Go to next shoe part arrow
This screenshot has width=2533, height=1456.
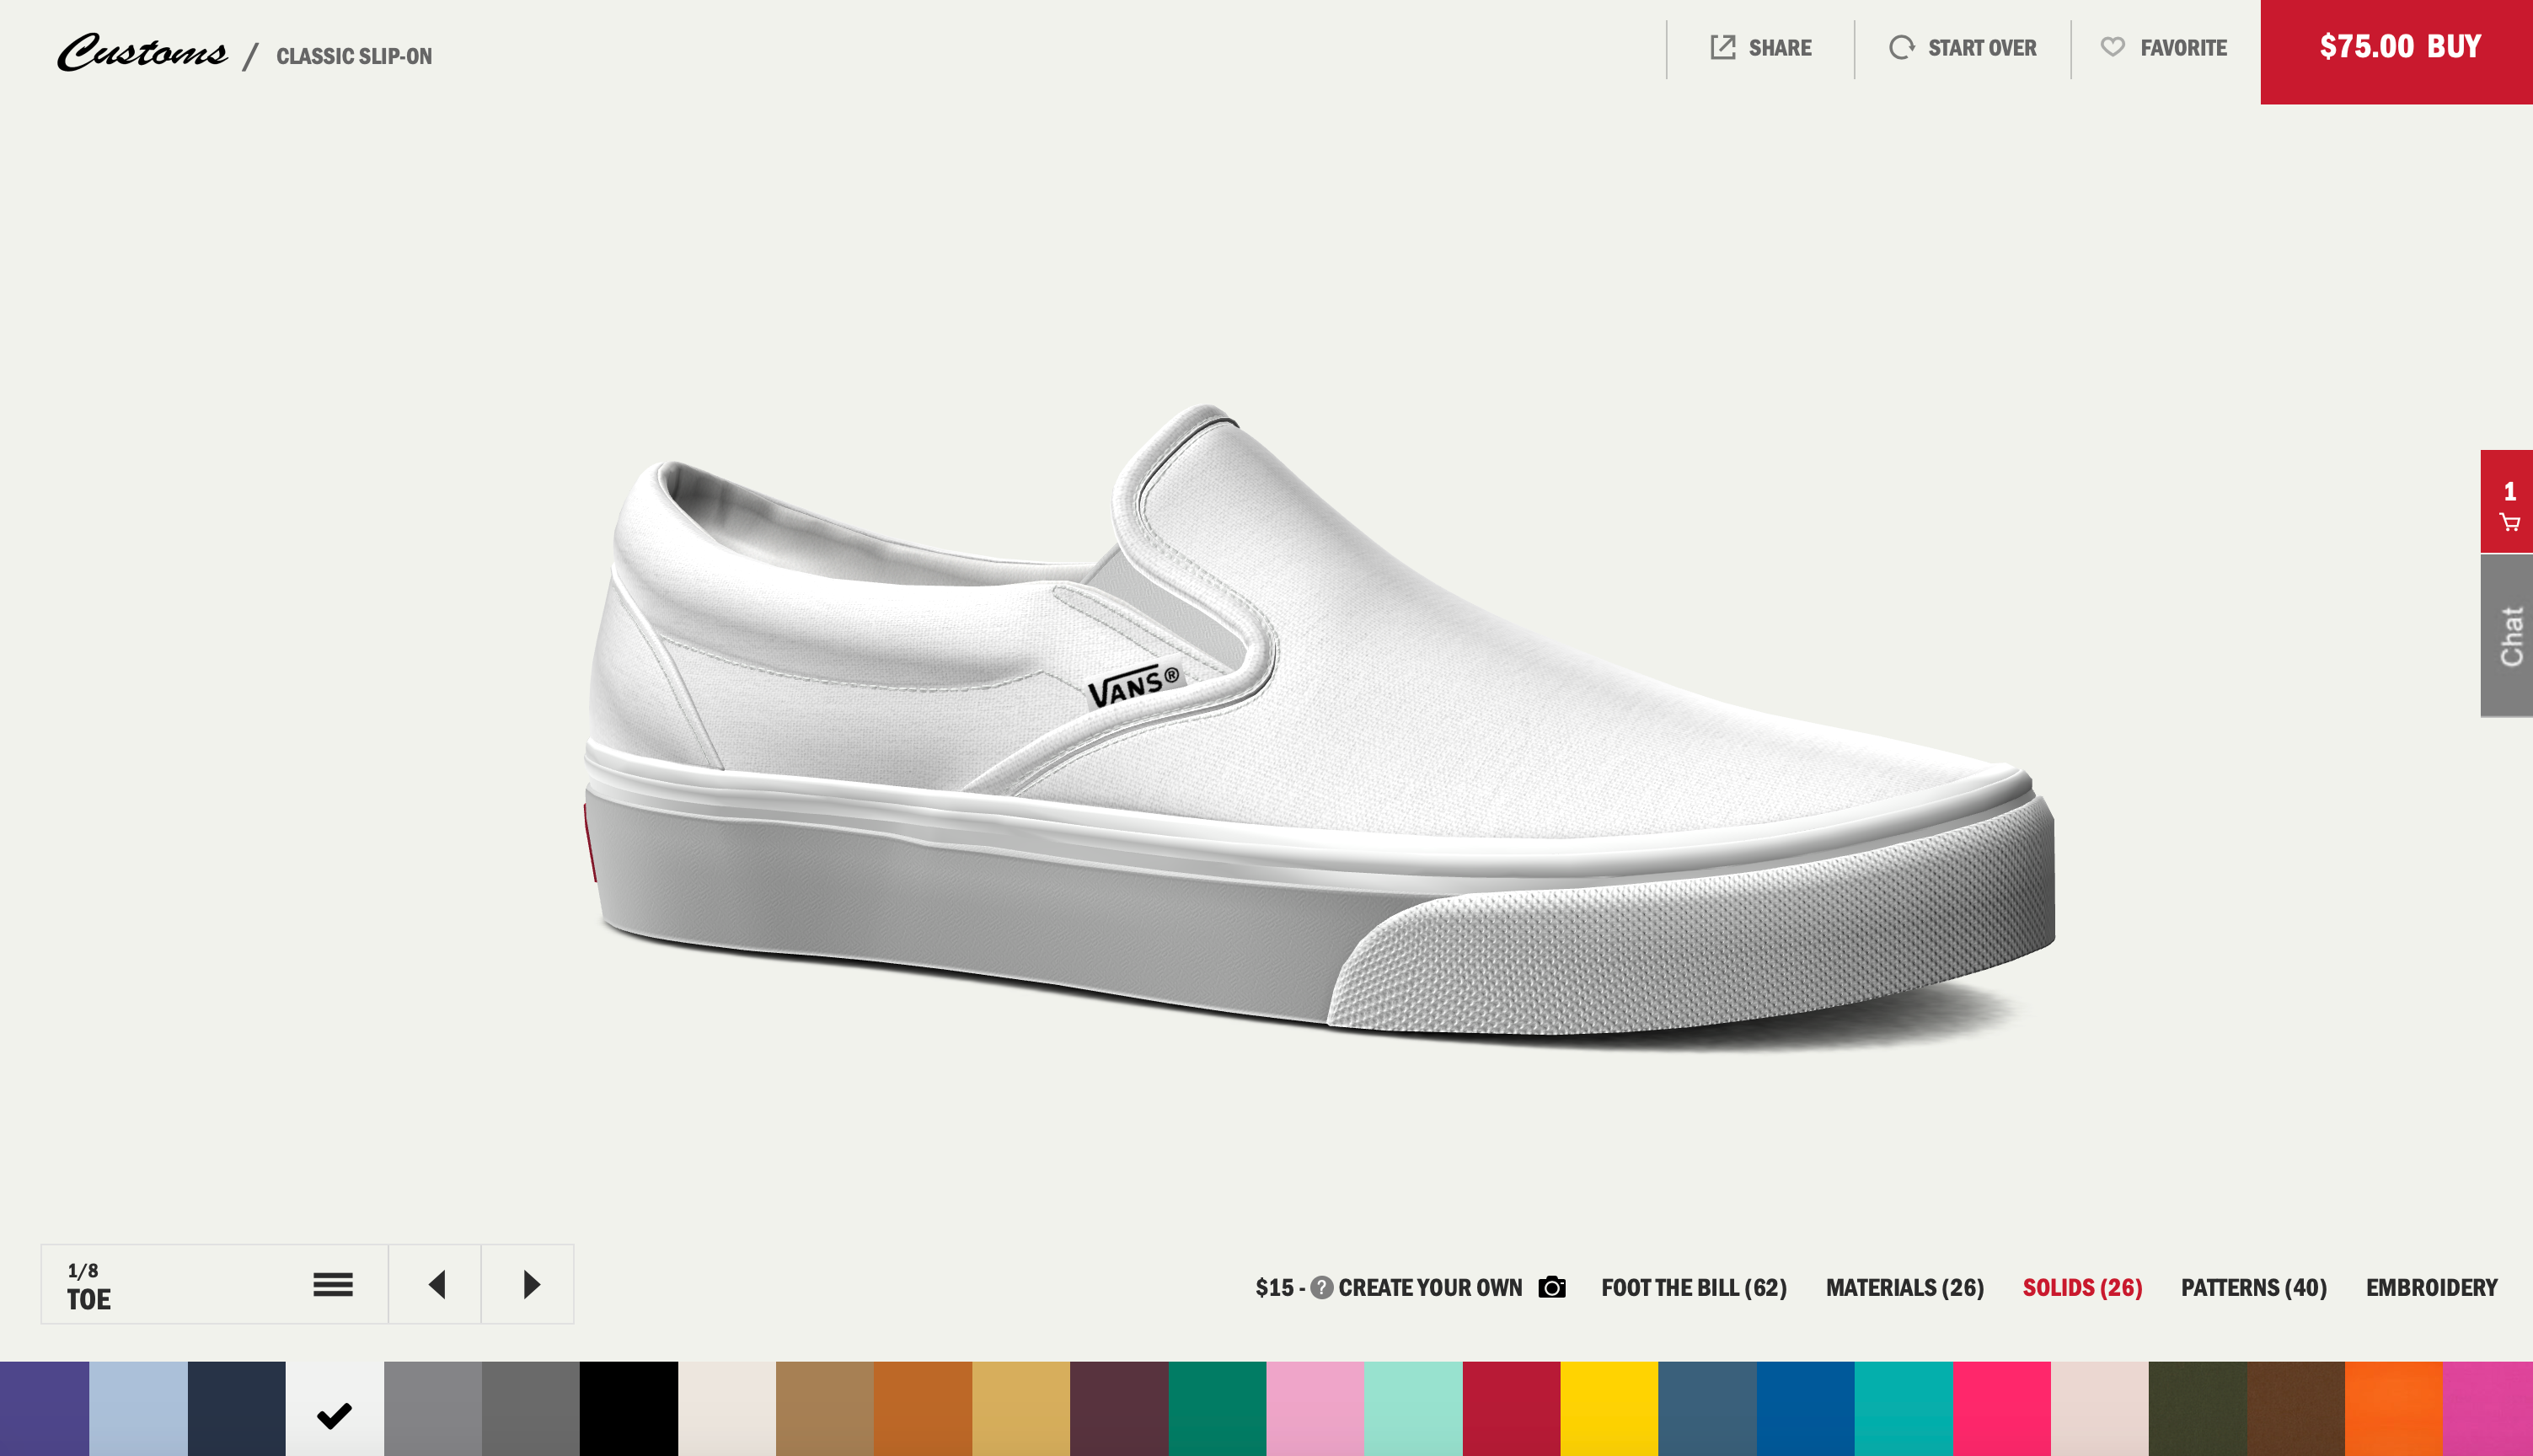530,1284
